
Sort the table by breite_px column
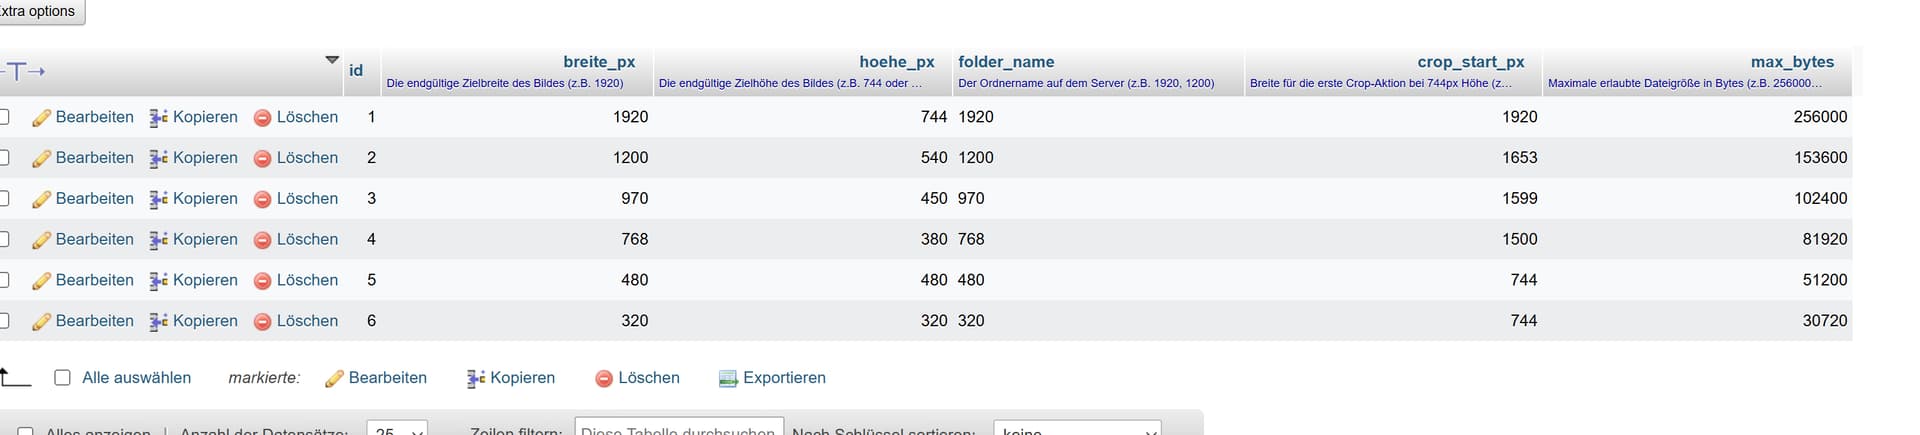pyautogui.click(x=598, y=62)
